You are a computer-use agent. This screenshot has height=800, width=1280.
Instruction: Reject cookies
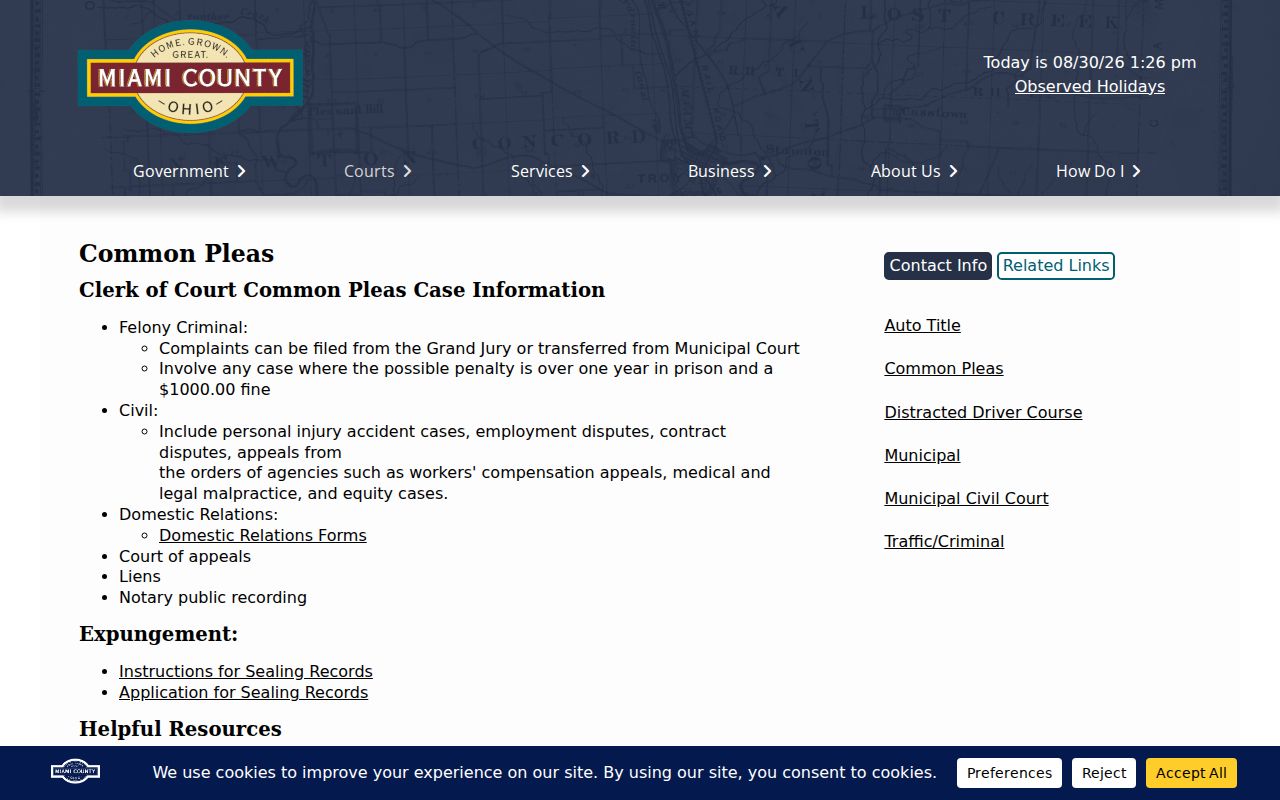pos(1104,773)
